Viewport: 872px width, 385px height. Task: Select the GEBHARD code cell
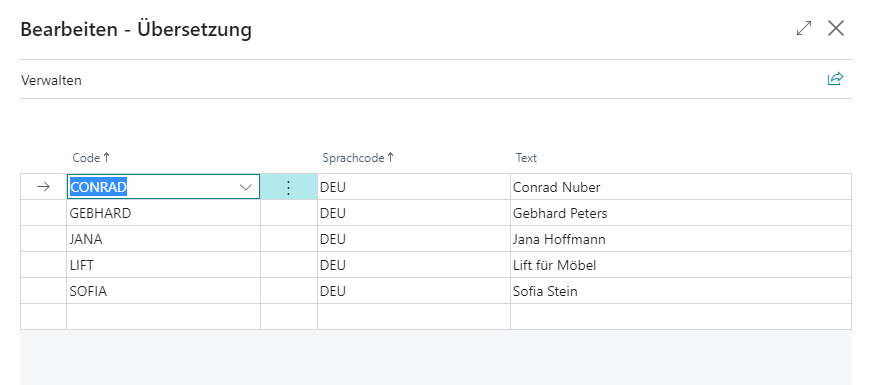point(164,213)
